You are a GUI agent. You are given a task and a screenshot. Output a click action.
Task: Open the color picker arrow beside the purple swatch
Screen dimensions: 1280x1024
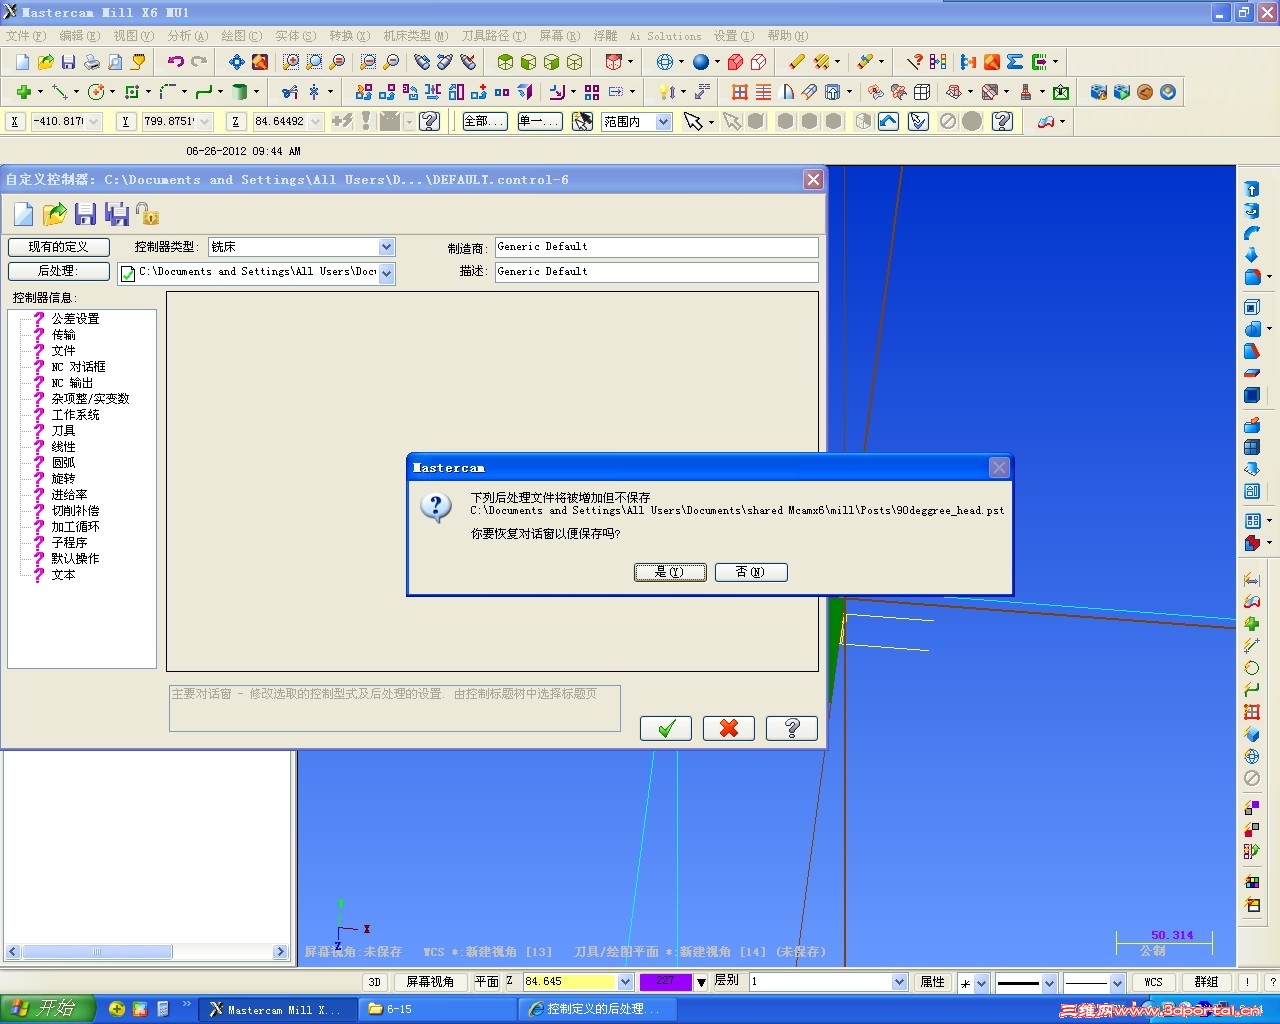tap(702, 982)
